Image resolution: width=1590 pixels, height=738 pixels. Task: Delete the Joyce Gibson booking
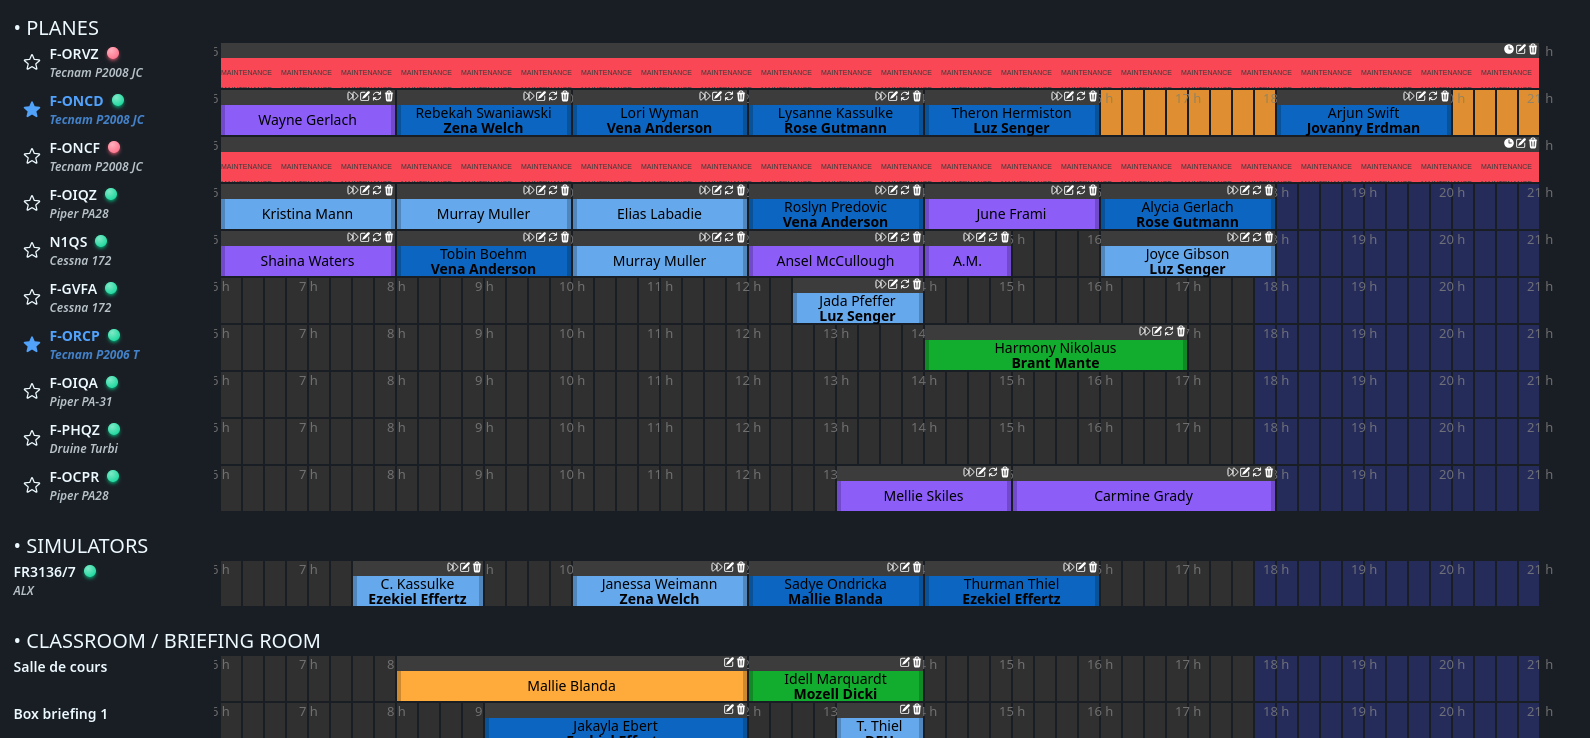1269,237
